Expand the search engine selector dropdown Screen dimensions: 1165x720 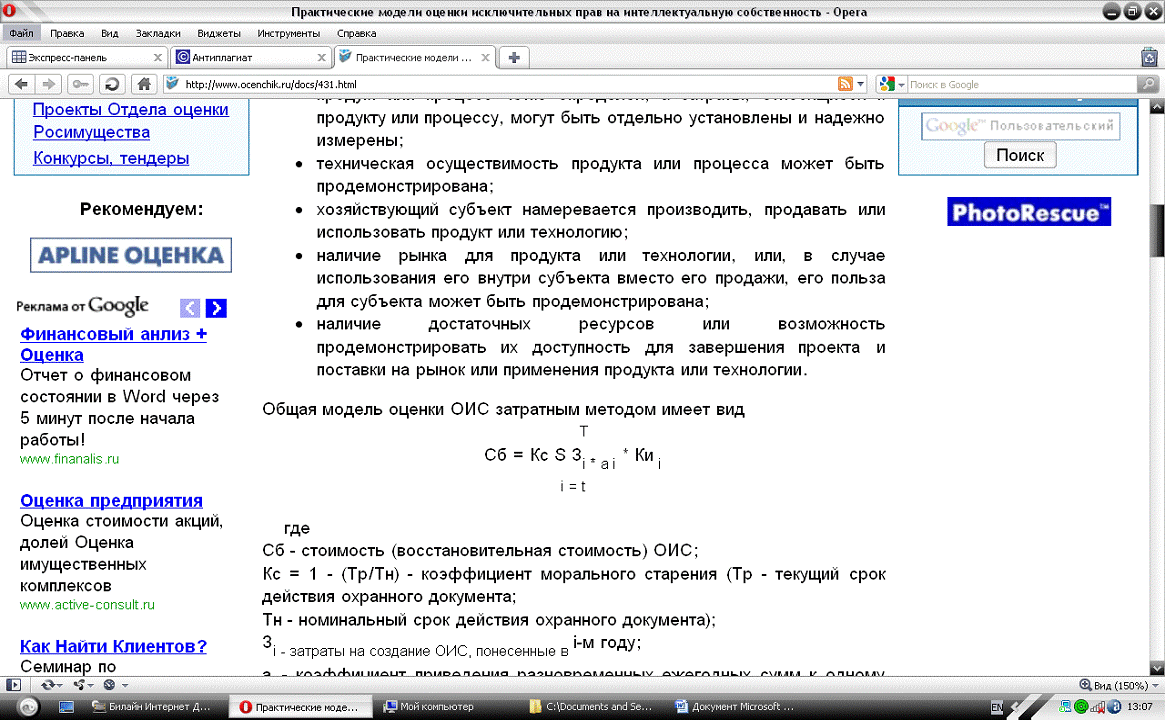pyautogui.click(x=900, y=84)
